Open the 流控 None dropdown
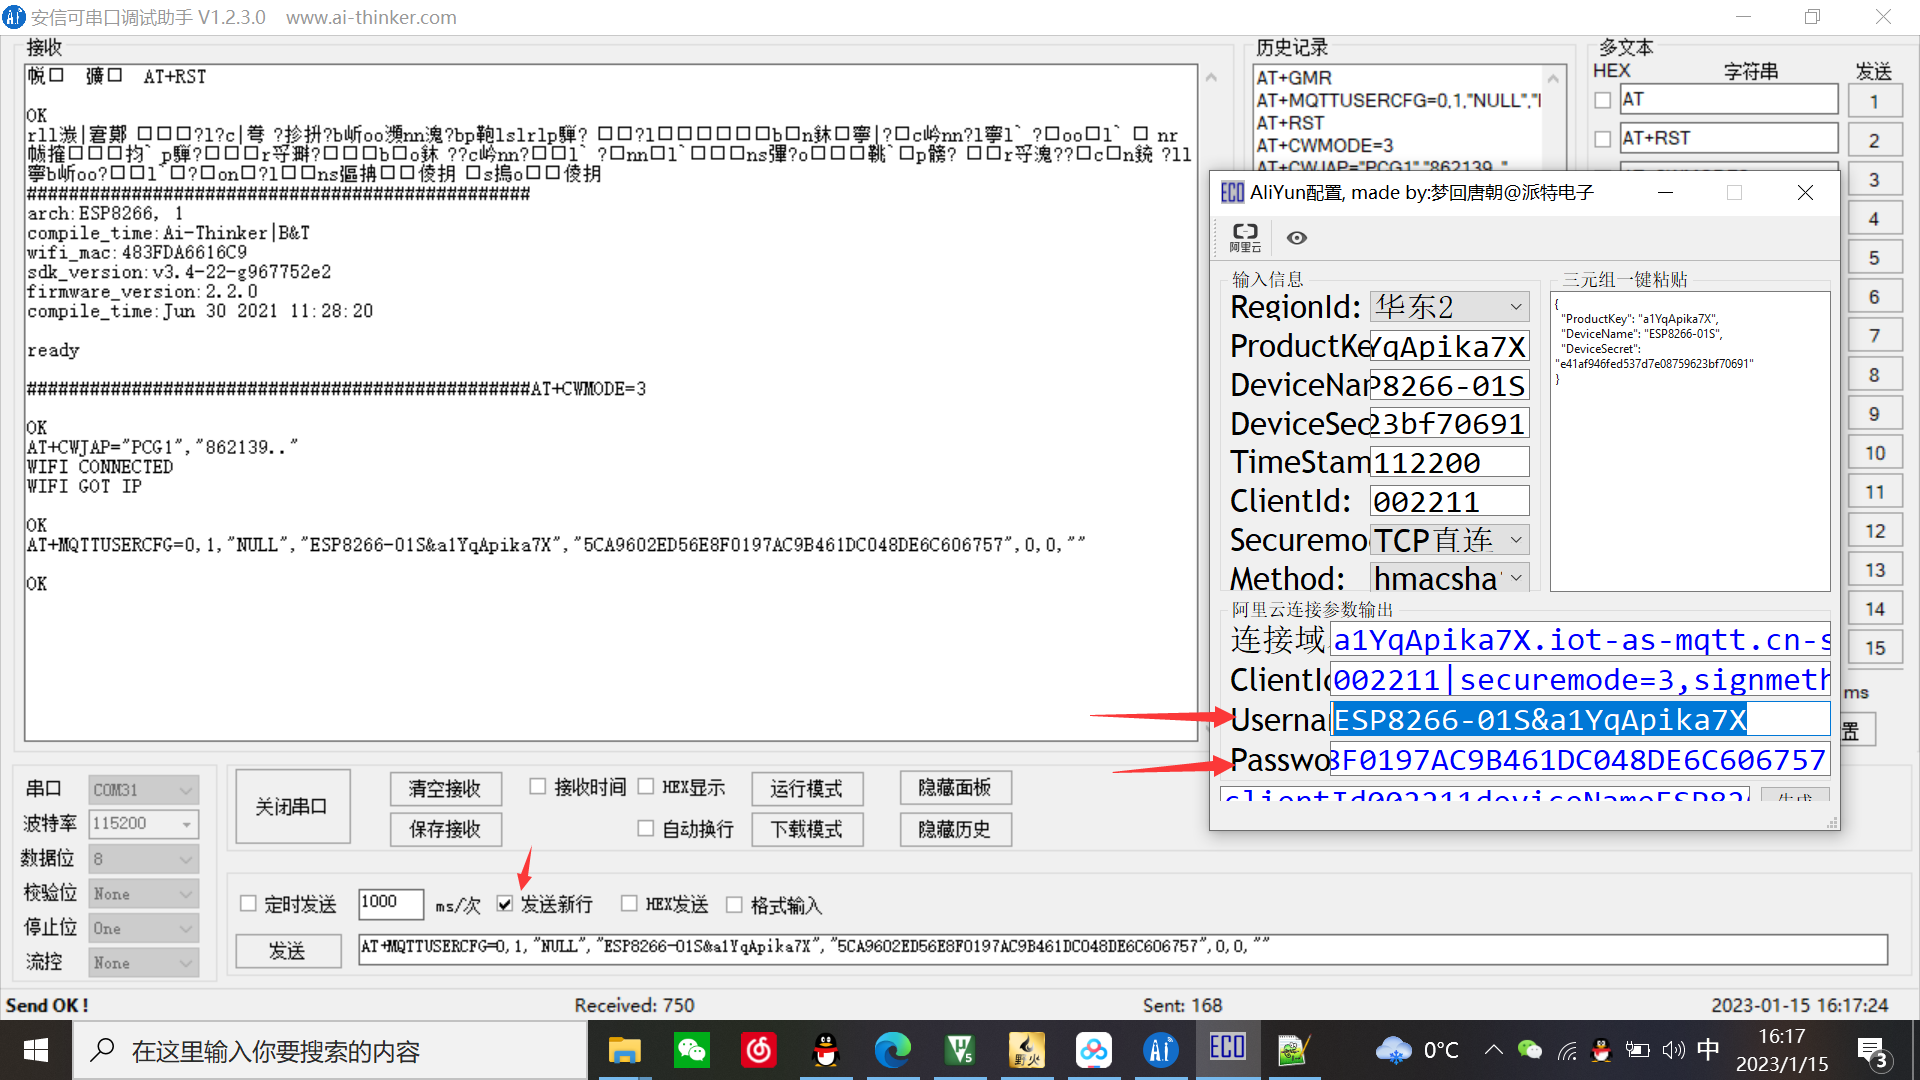The width and height of the screenshot is (1920, 1080). [143, 963]
